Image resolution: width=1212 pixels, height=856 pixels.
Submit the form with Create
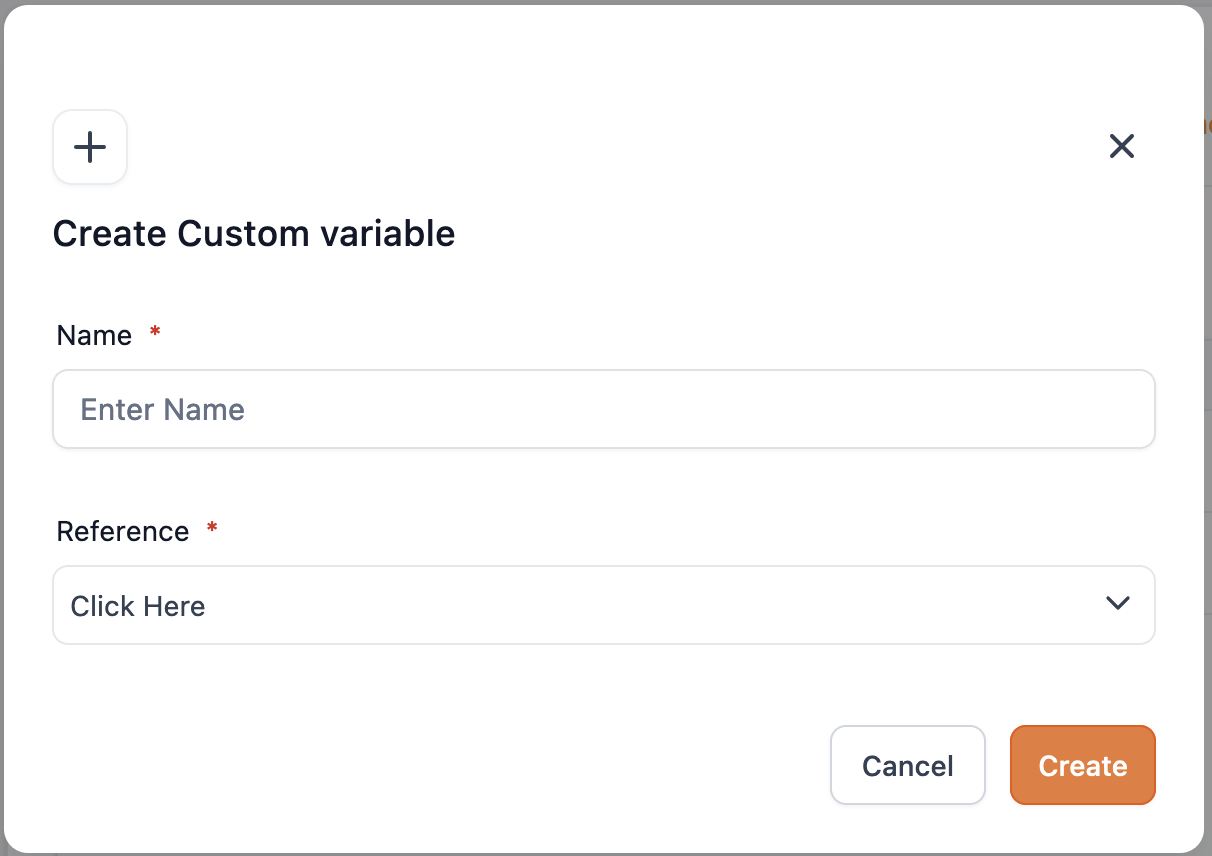[1082, 766]
